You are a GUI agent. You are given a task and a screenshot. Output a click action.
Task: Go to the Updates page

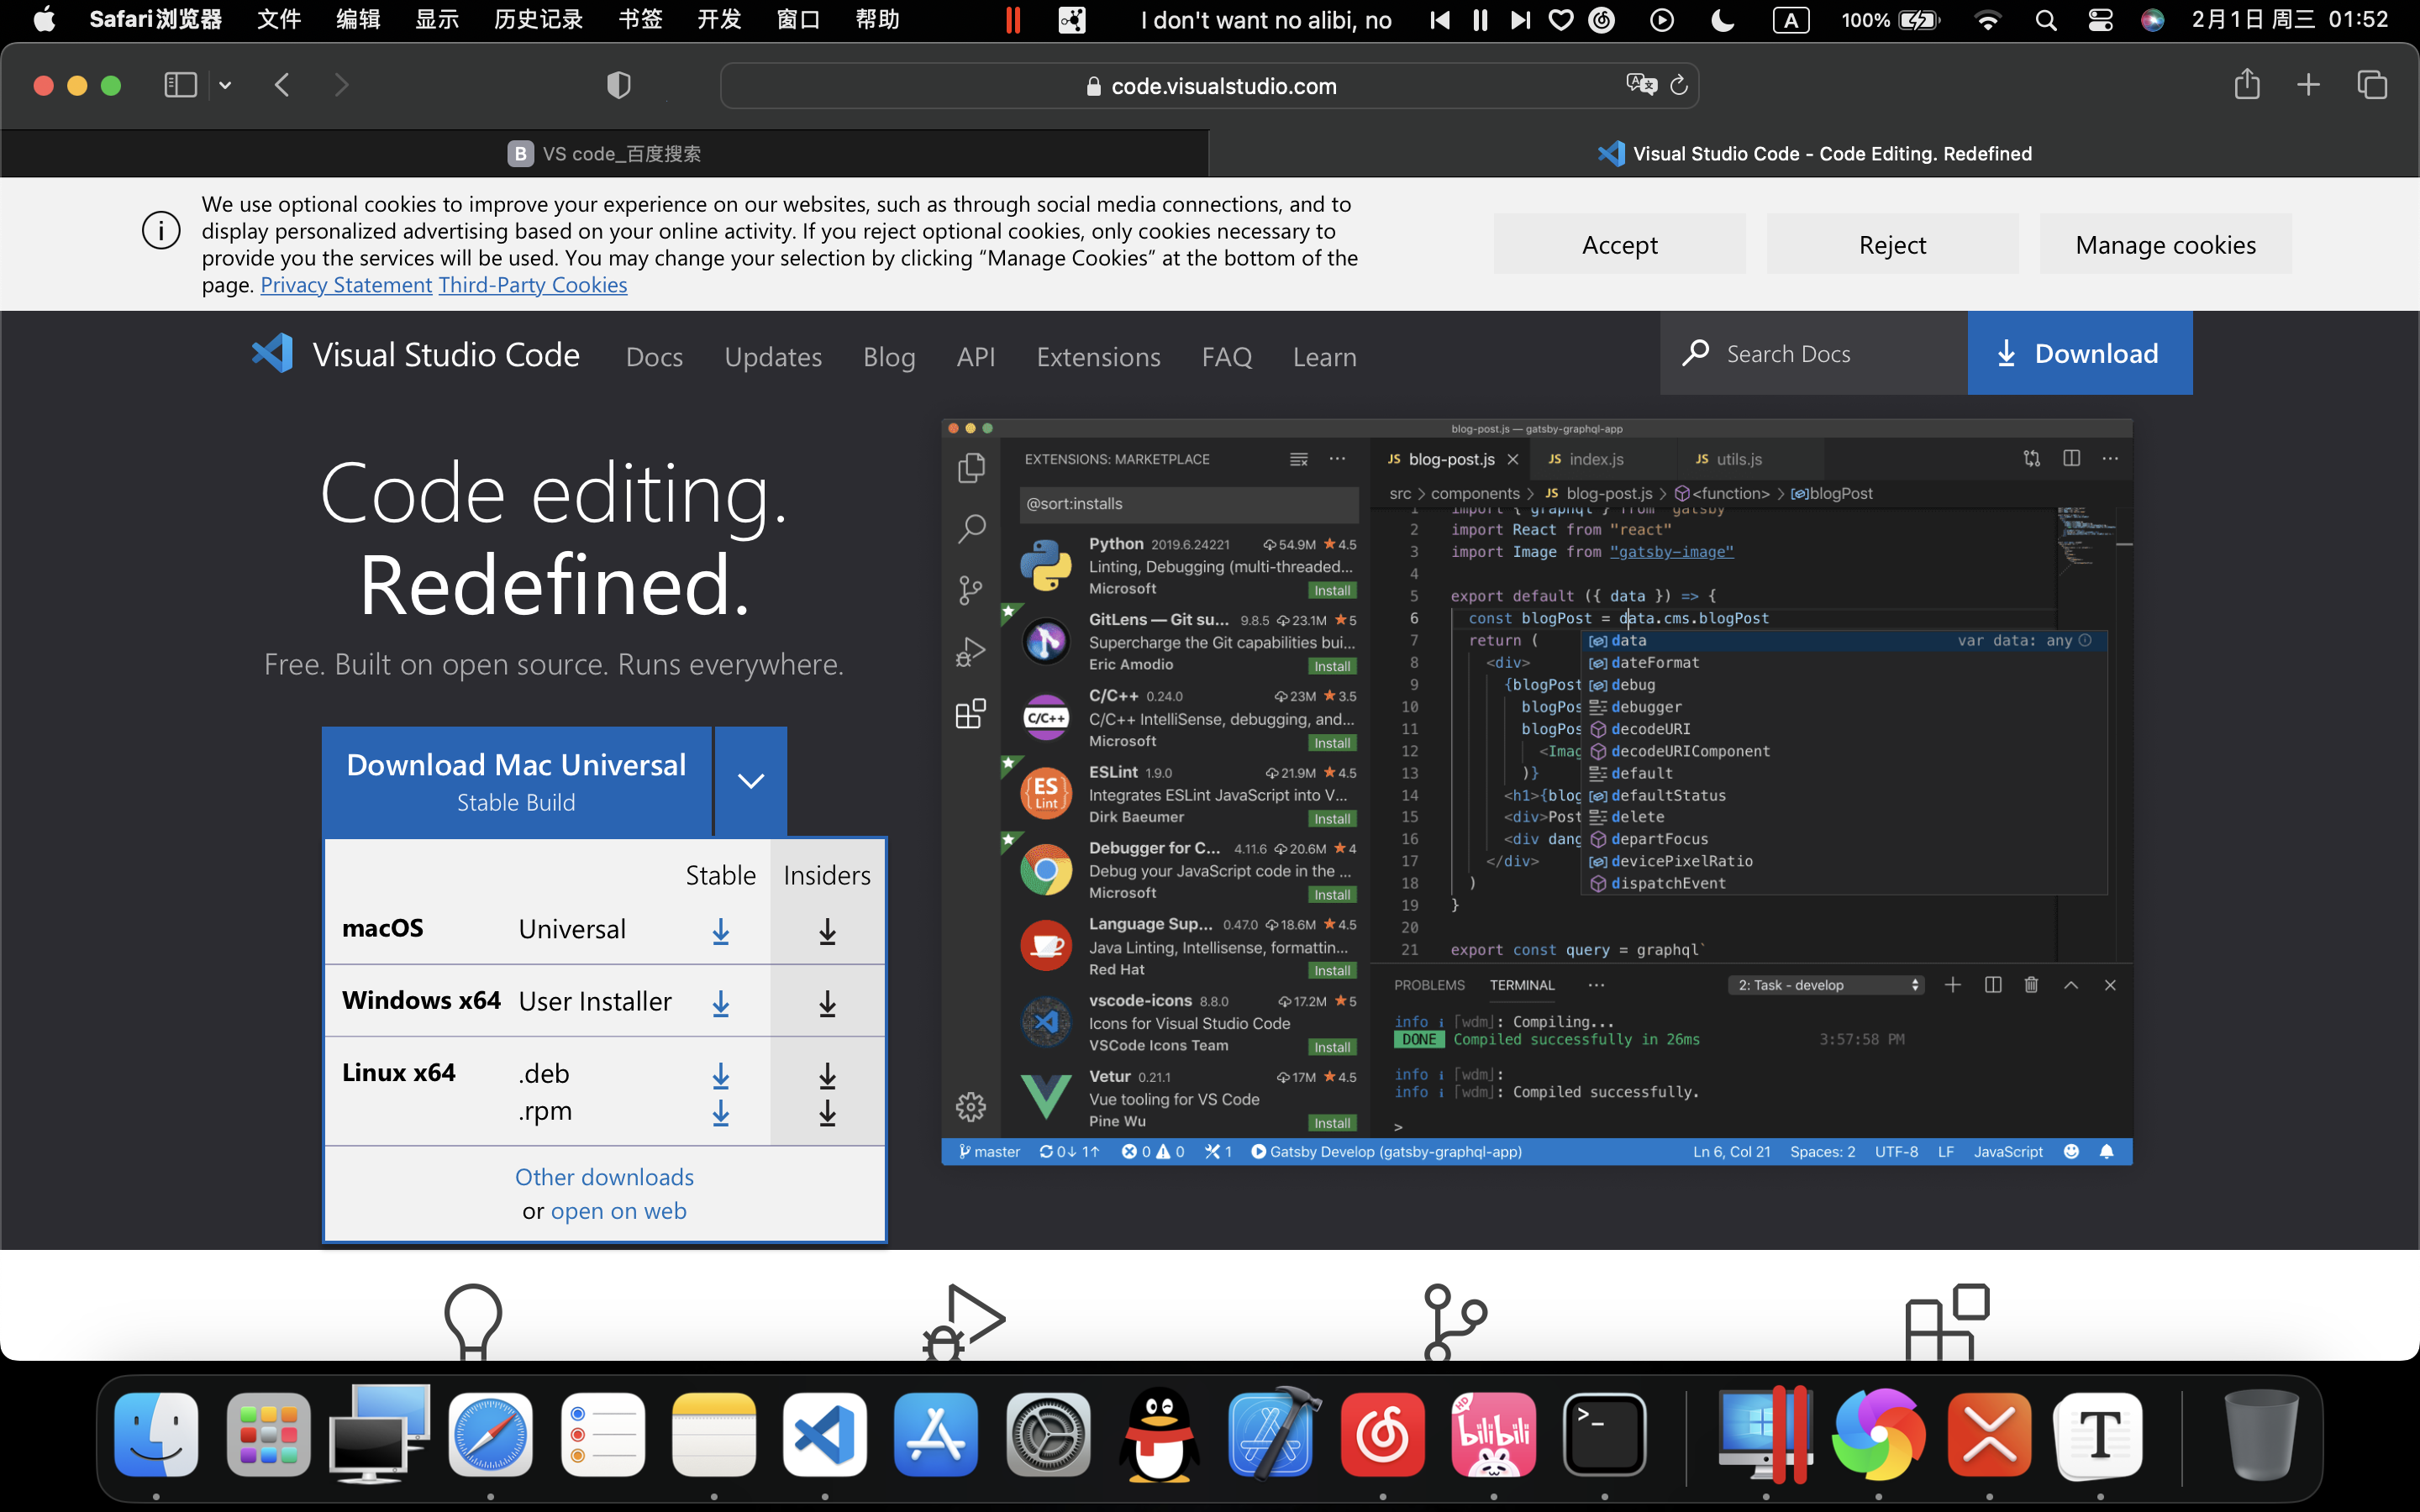click(x=773, y=357)
